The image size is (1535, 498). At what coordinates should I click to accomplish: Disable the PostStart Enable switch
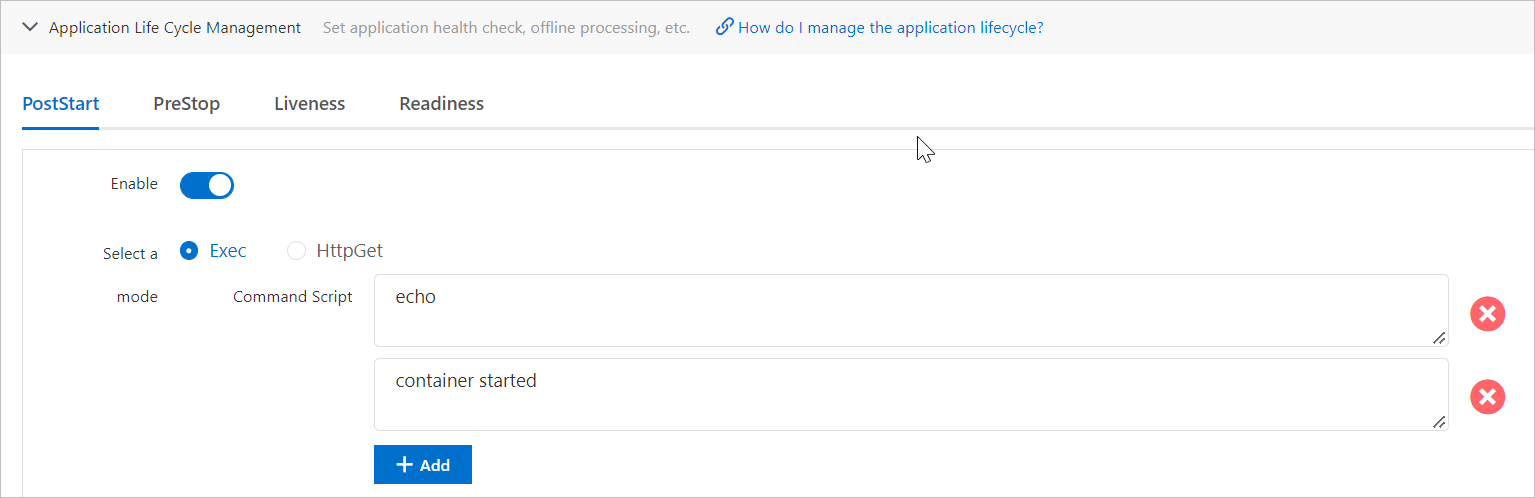tap(207, 185)
